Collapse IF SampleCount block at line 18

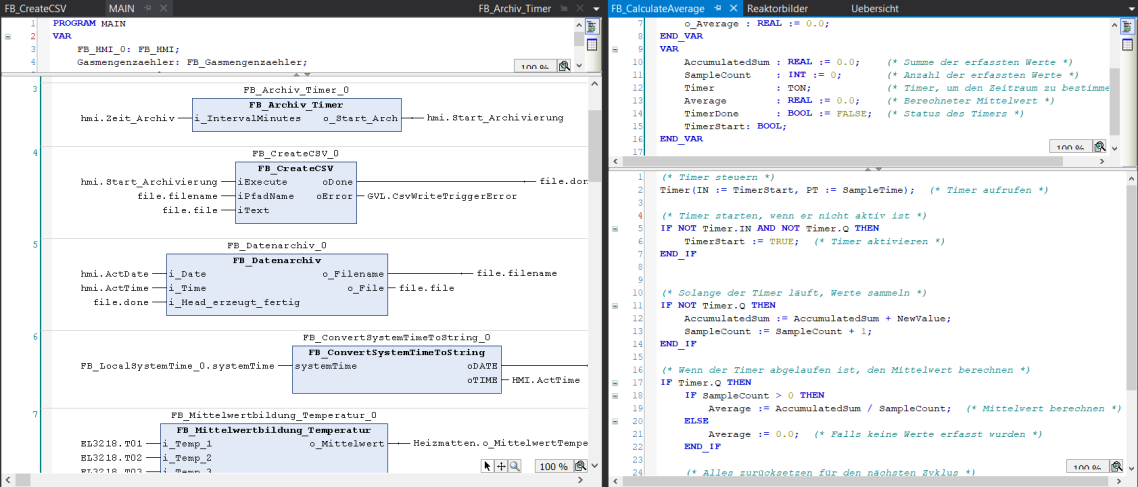tap(615, 396)
